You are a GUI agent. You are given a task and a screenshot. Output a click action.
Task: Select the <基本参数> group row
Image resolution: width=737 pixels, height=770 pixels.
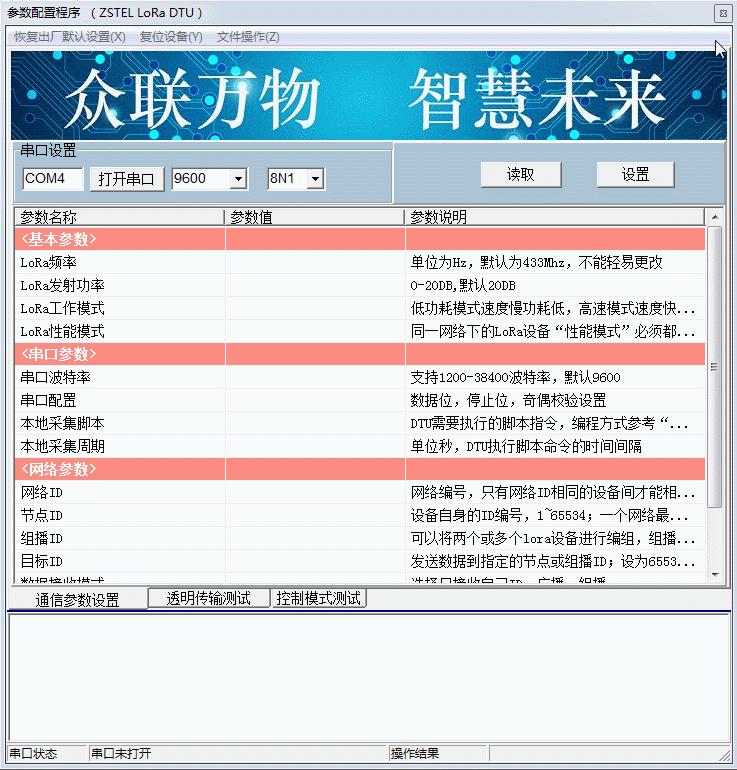point(360,239)
